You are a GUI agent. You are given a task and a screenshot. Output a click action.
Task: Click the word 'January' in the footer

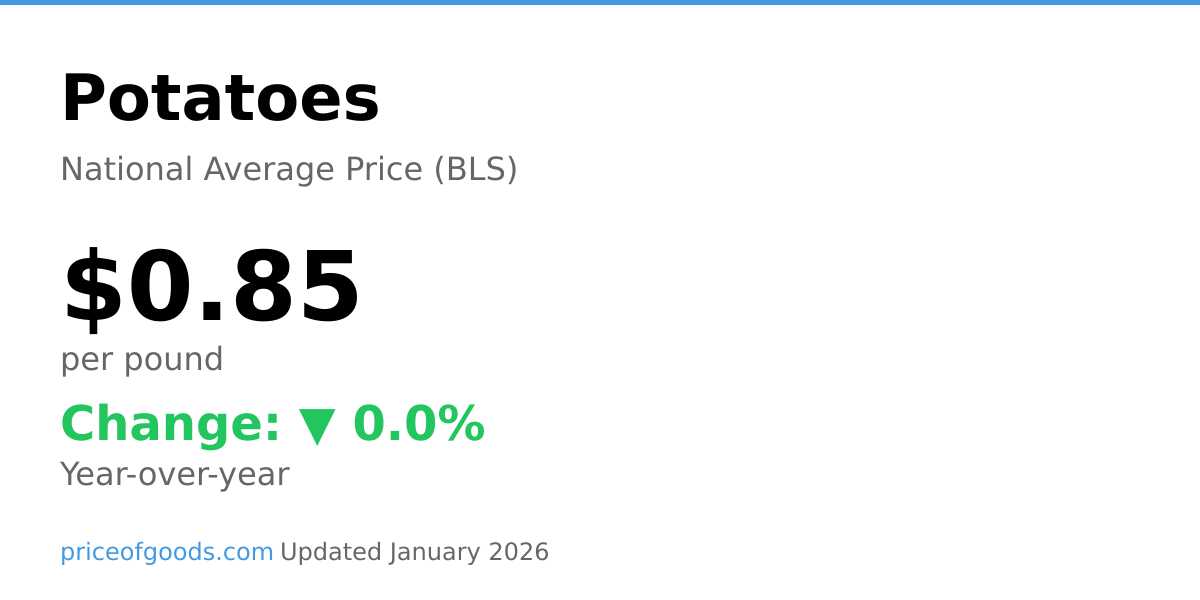click(x=434, y=552)
